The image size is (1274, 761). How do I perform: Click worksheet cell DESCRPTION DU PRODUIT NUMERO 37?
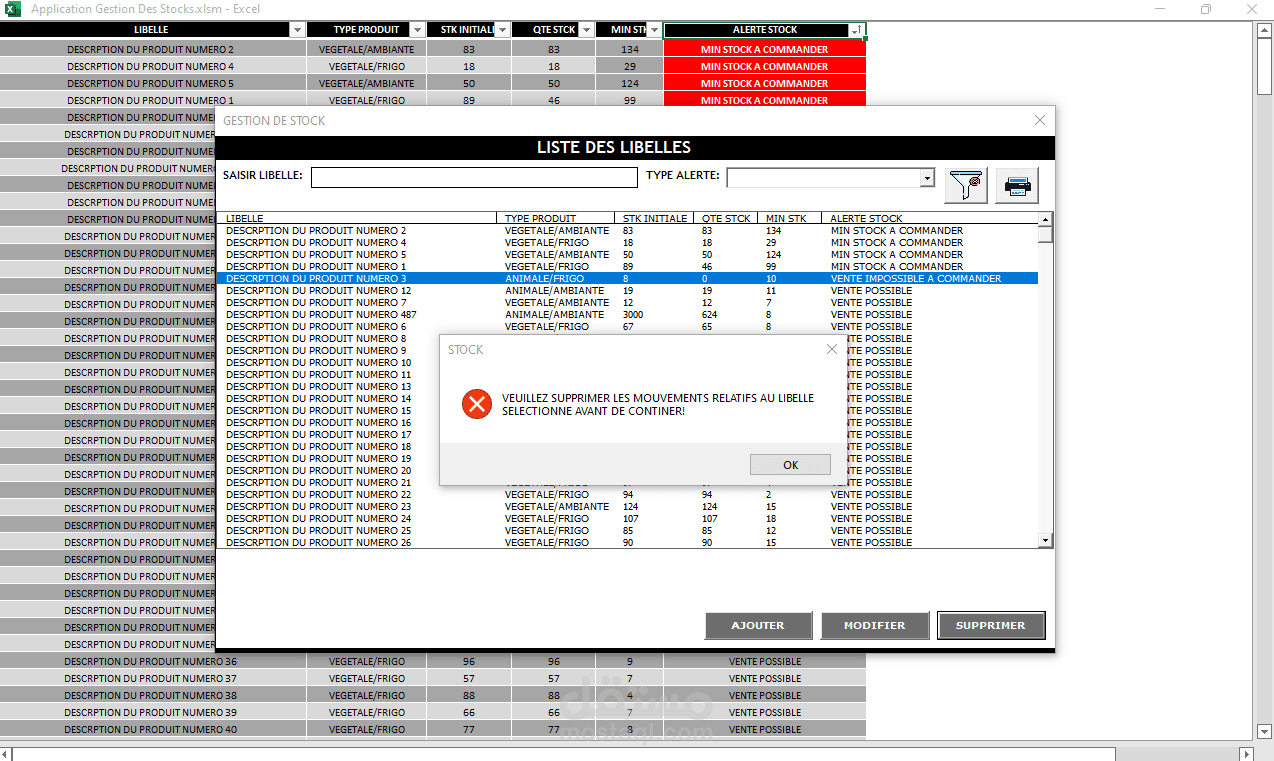pos(151,678)
